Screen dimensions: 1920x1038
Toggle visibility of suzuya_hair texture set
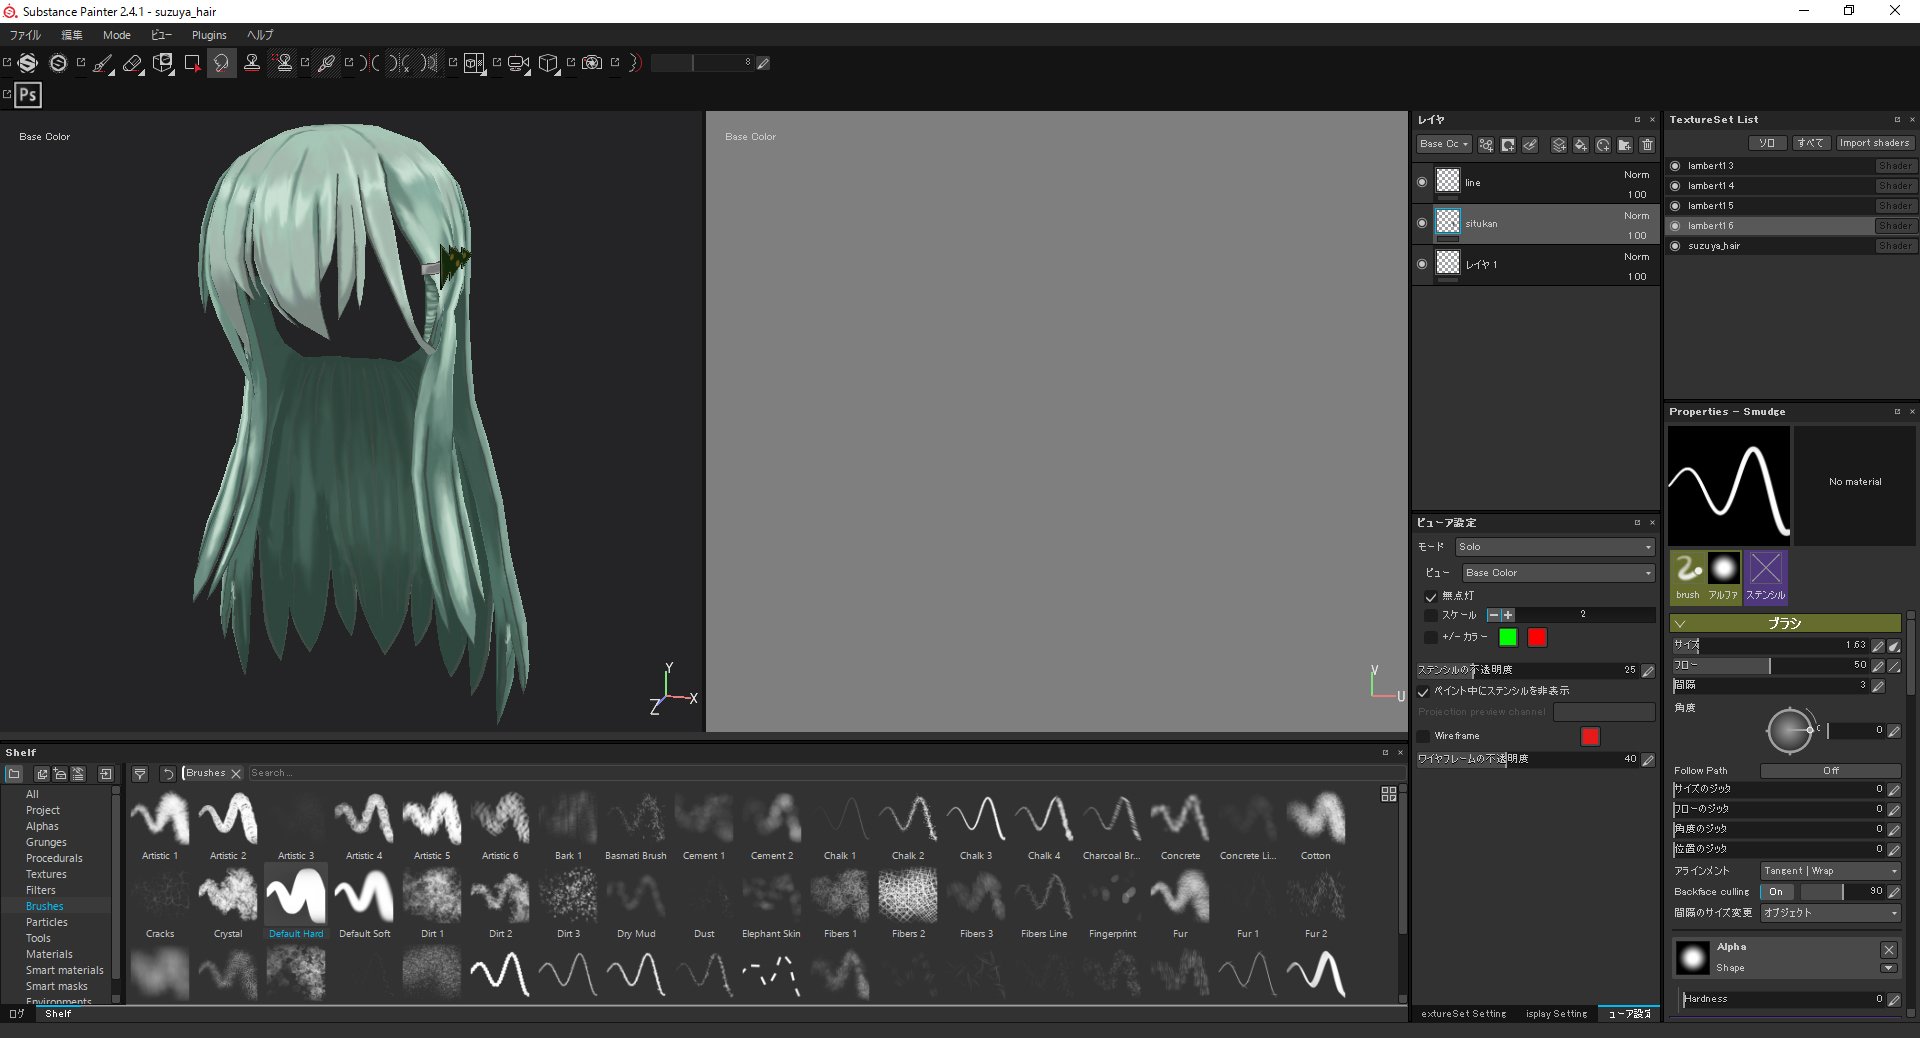(x=1675, y=246)
